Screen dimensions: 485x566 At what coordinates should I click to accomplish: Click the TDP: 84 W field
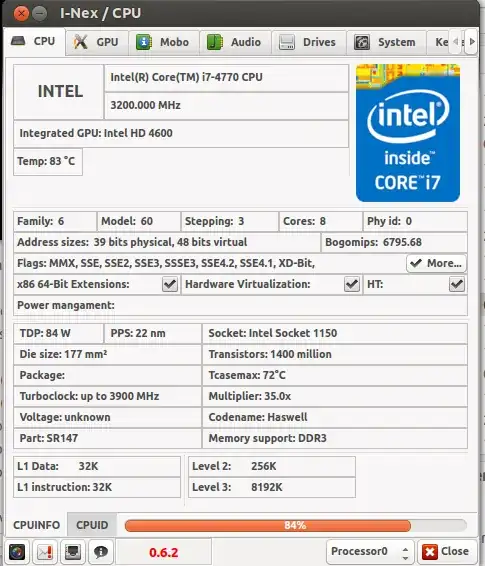coord(58,333)
